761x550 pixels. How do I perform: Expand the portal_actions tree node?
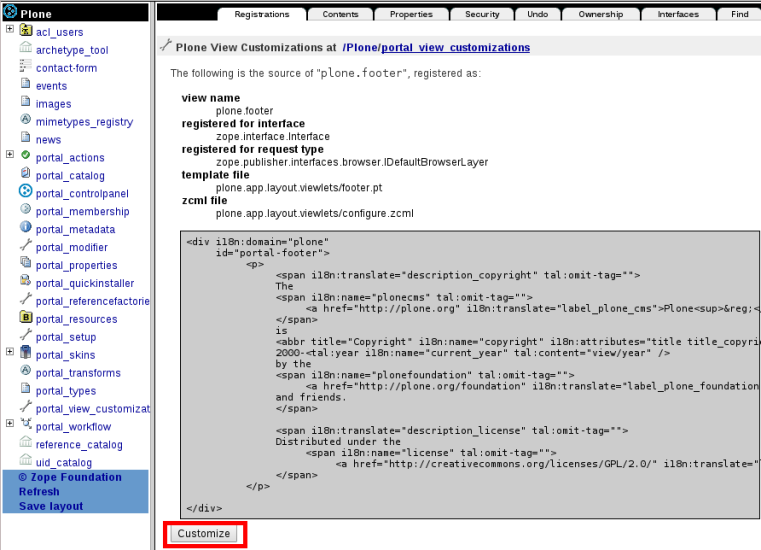coord(9,155)
